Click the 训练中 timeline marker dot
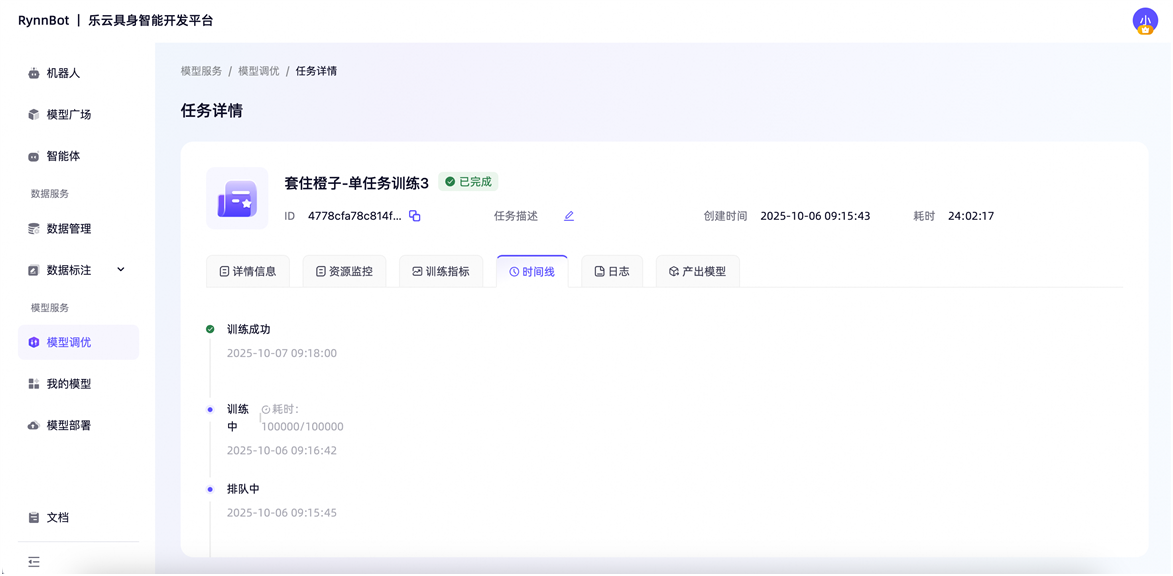The image size is (1173, 576). [x=210, y=409]
